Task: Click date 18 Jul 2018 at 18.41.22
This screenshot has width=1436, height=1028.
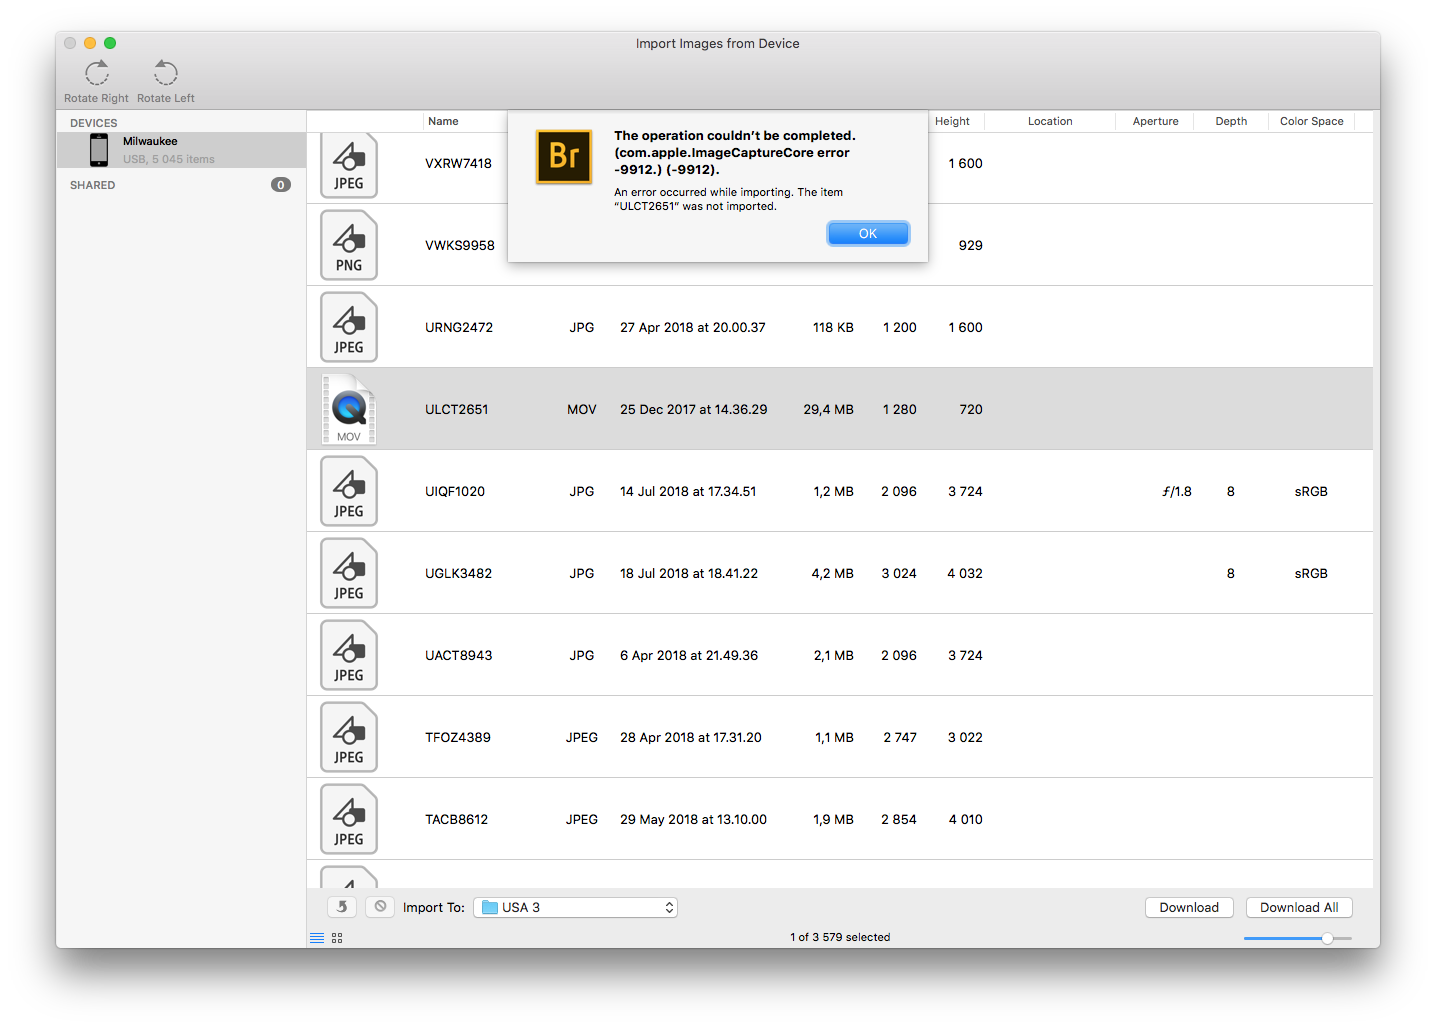Action: tap(689, 573)
